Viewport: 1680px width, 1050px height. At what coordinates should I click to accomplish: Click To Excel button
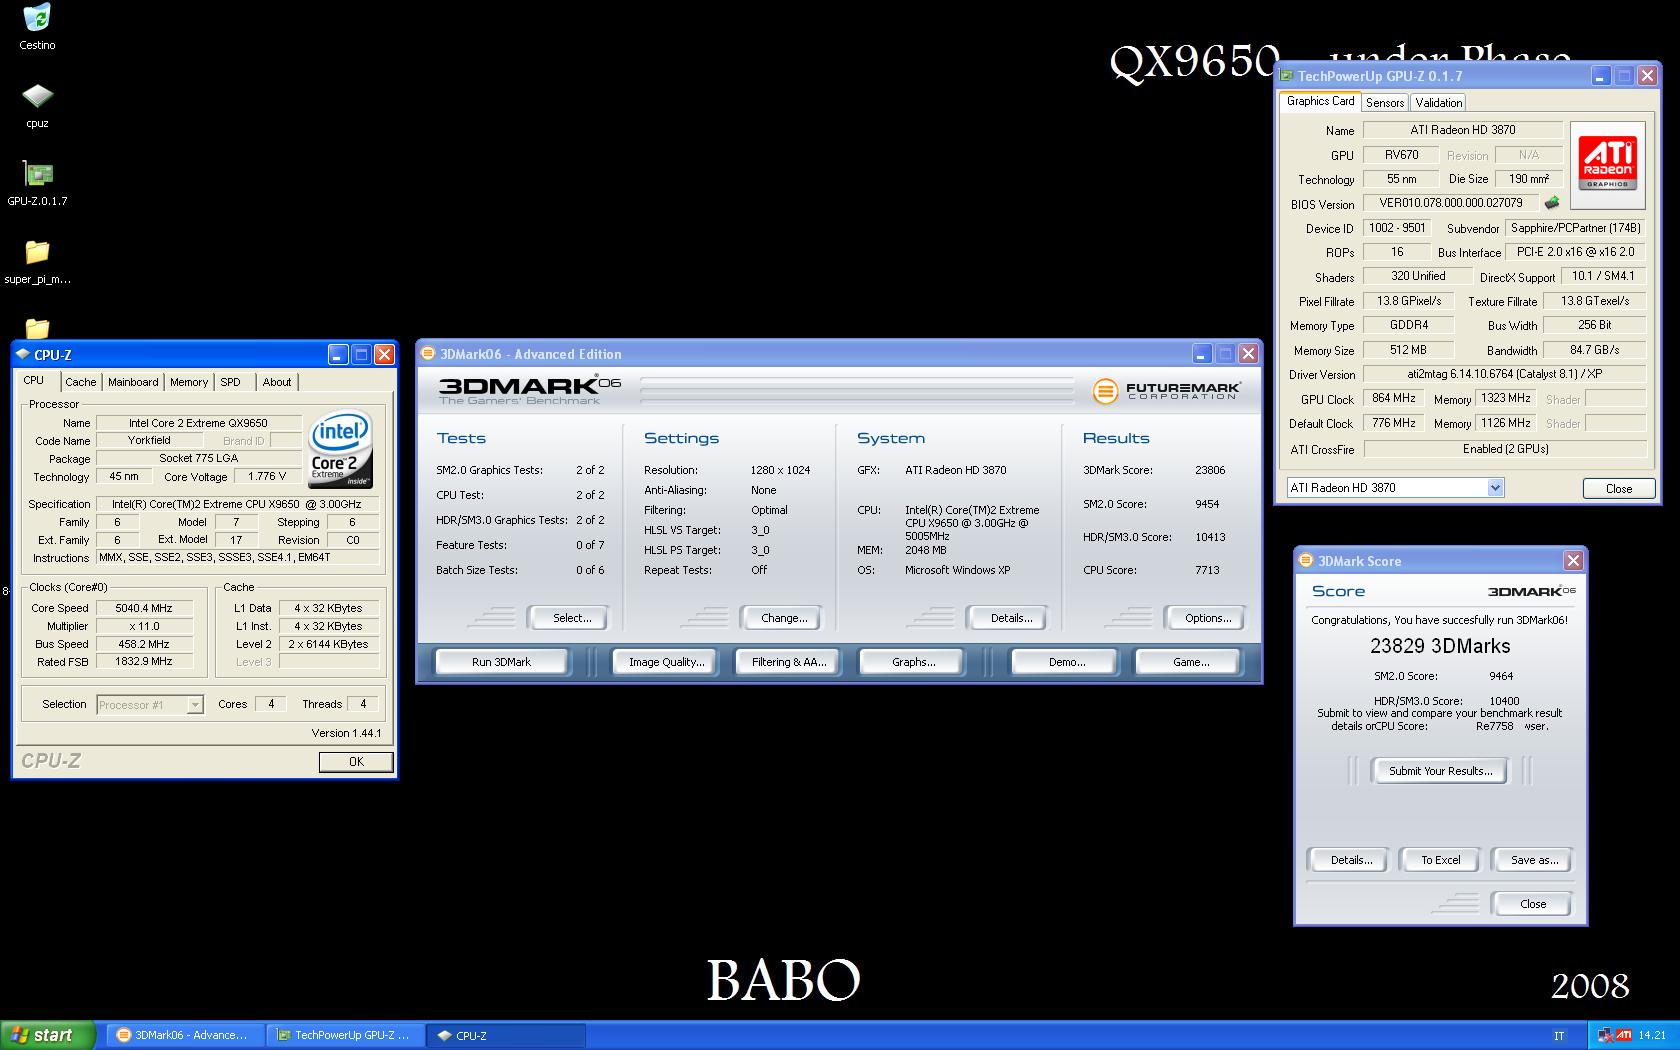[x=1441, y=860]
